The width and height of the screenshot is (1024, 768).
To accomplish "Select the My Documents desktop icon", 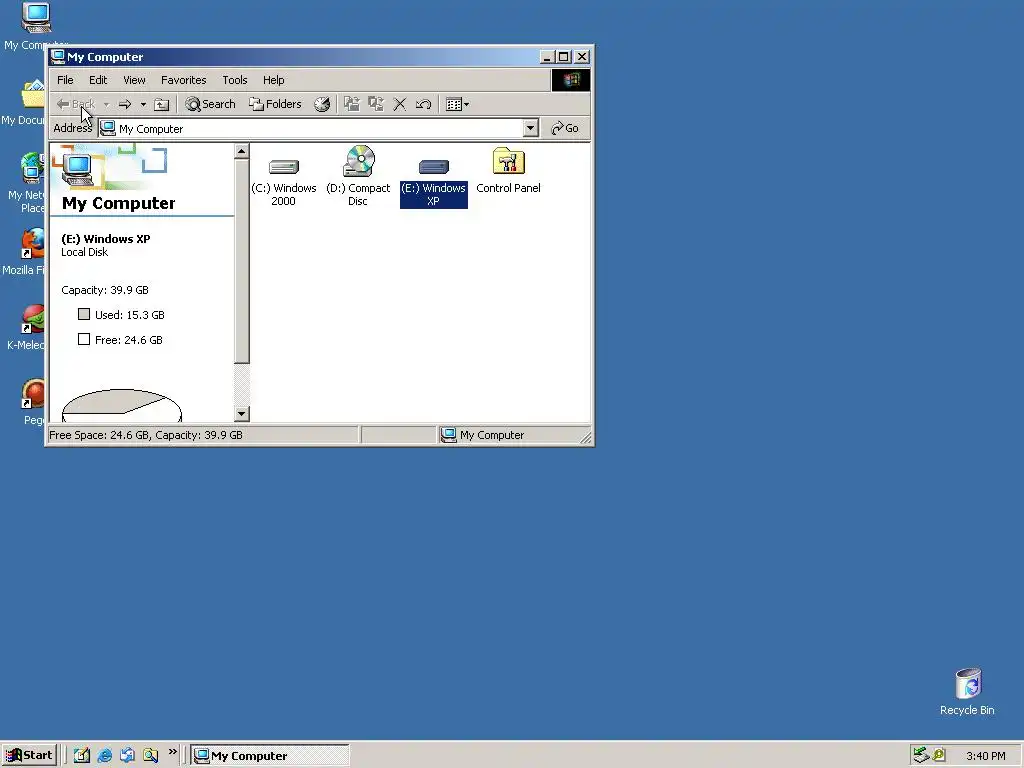I will point(26,103).
